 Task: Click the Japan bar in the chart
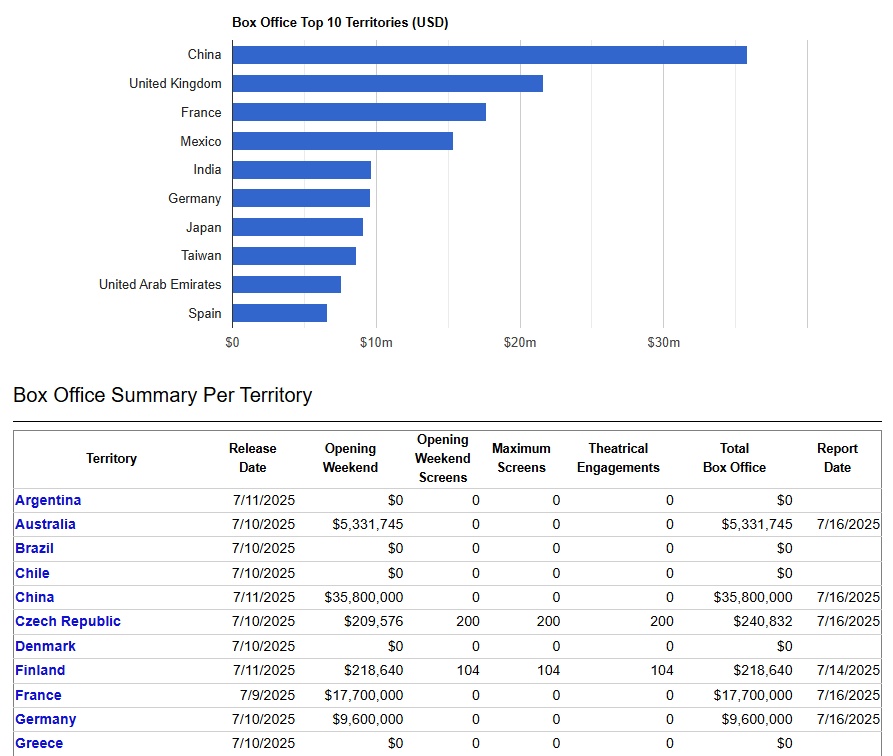tap(298, 227)
